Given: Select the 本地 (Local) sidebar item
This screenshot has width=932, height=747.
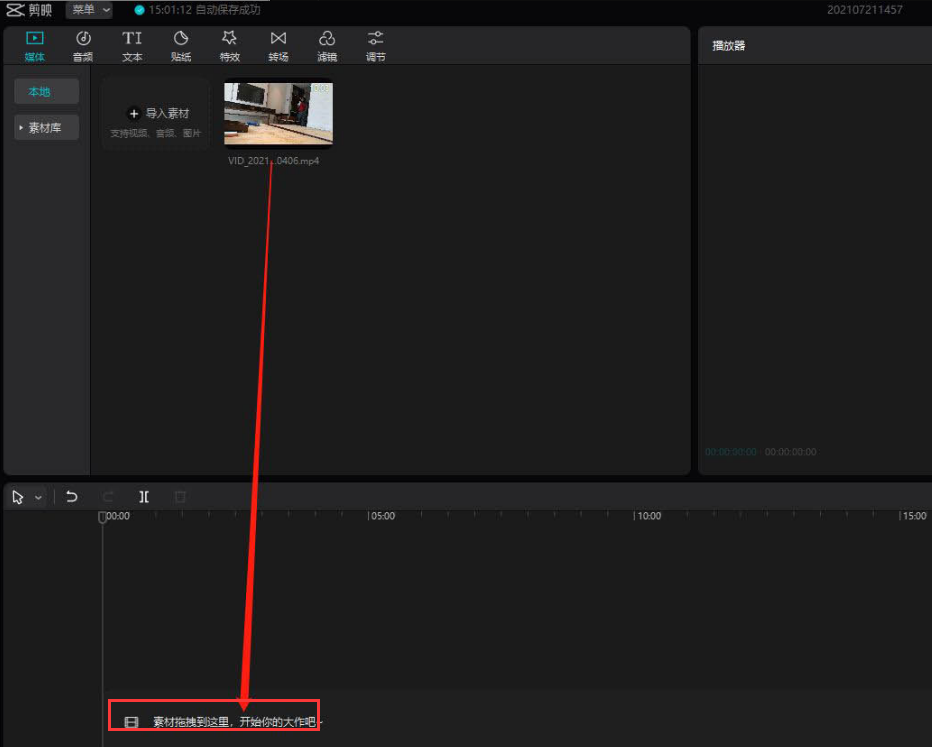Looking at the screenshot, I should click(x=39, y=92).
